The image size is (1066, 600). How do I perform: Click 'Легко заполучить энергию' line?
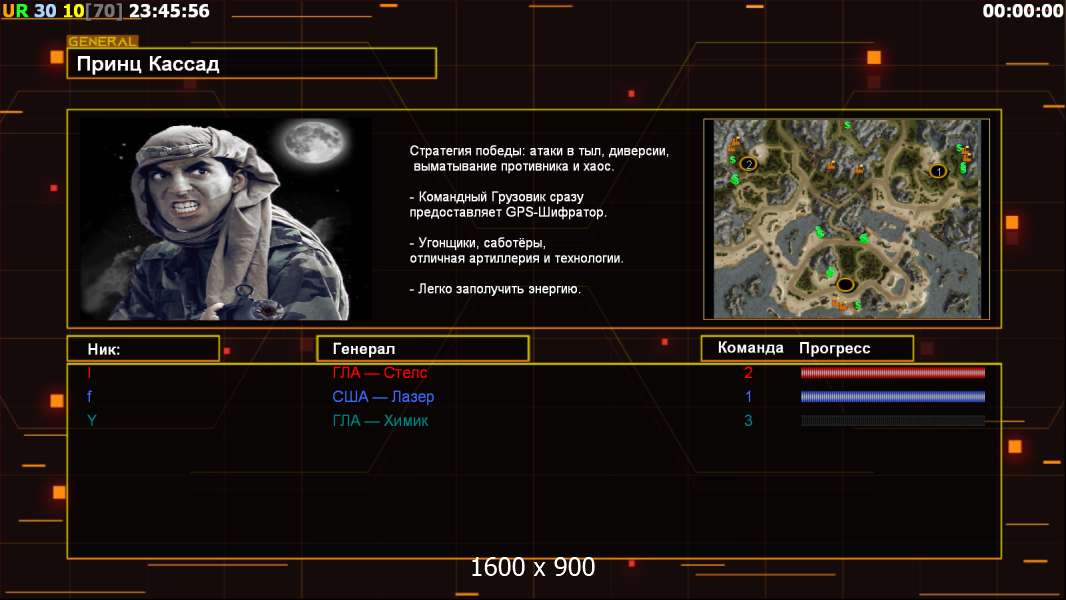click(x=496, y=289)
